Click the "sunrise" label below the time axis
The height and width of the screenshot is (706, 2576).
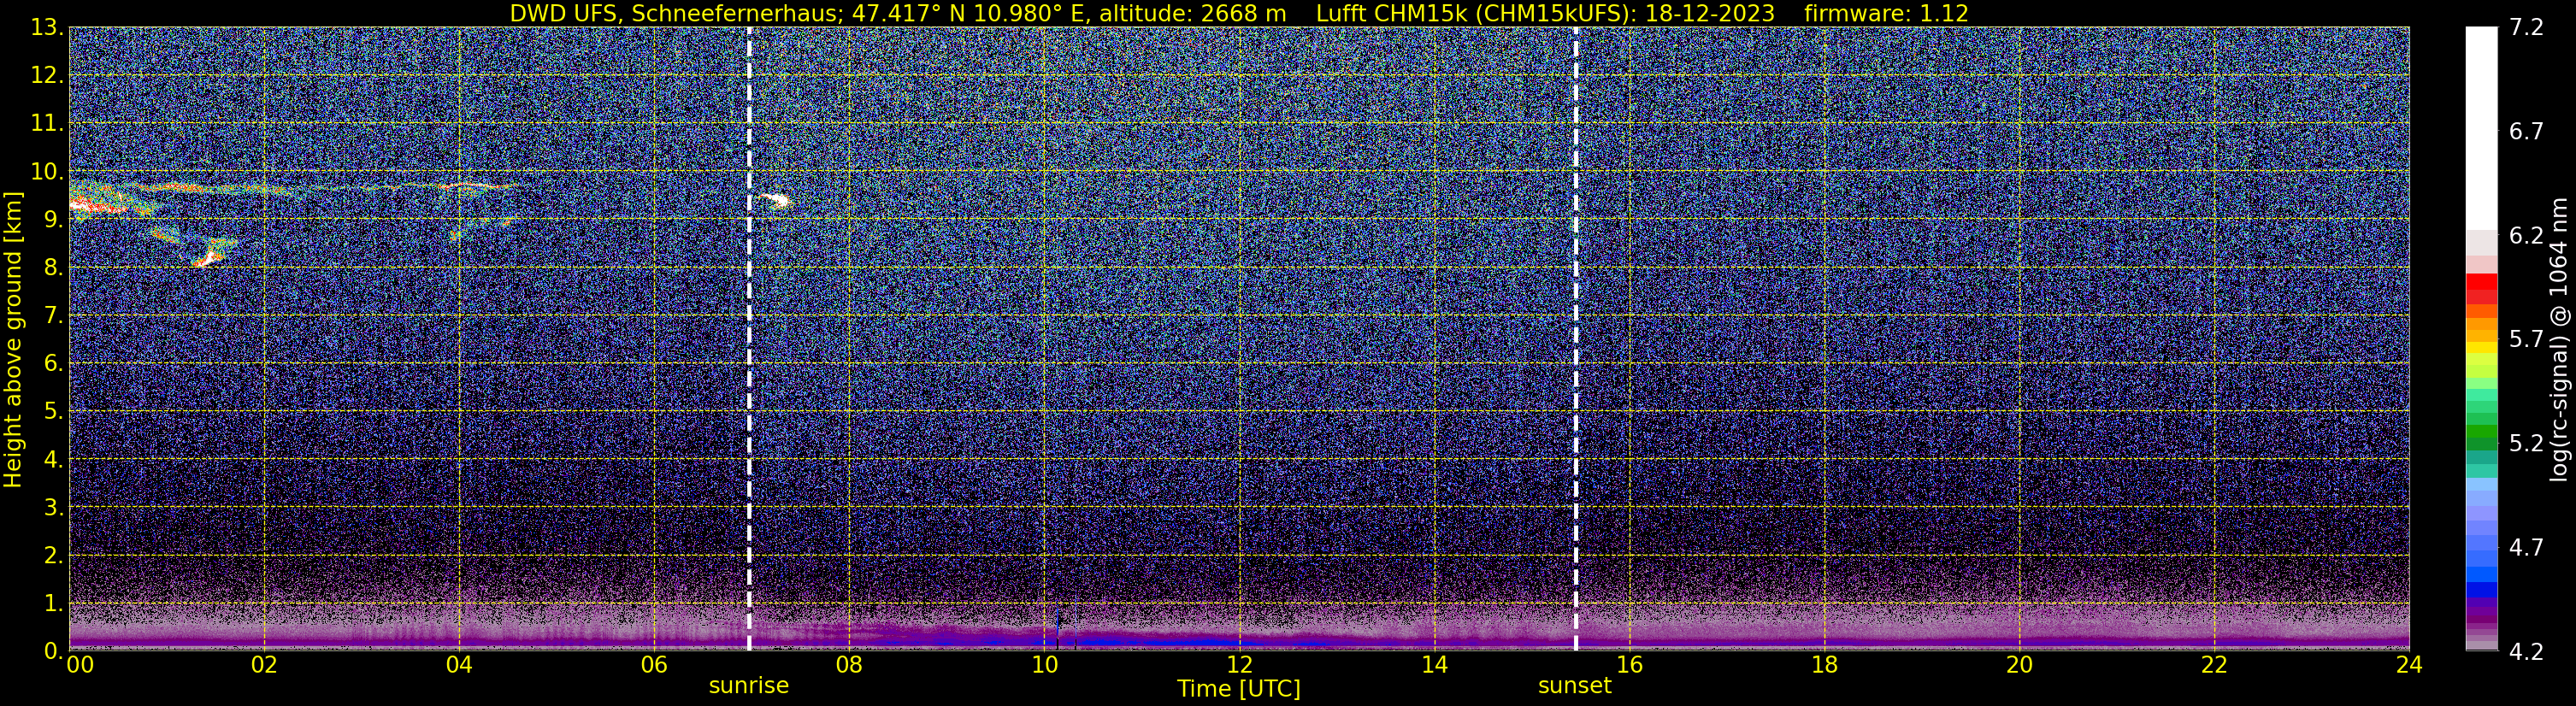coord(749,686)
